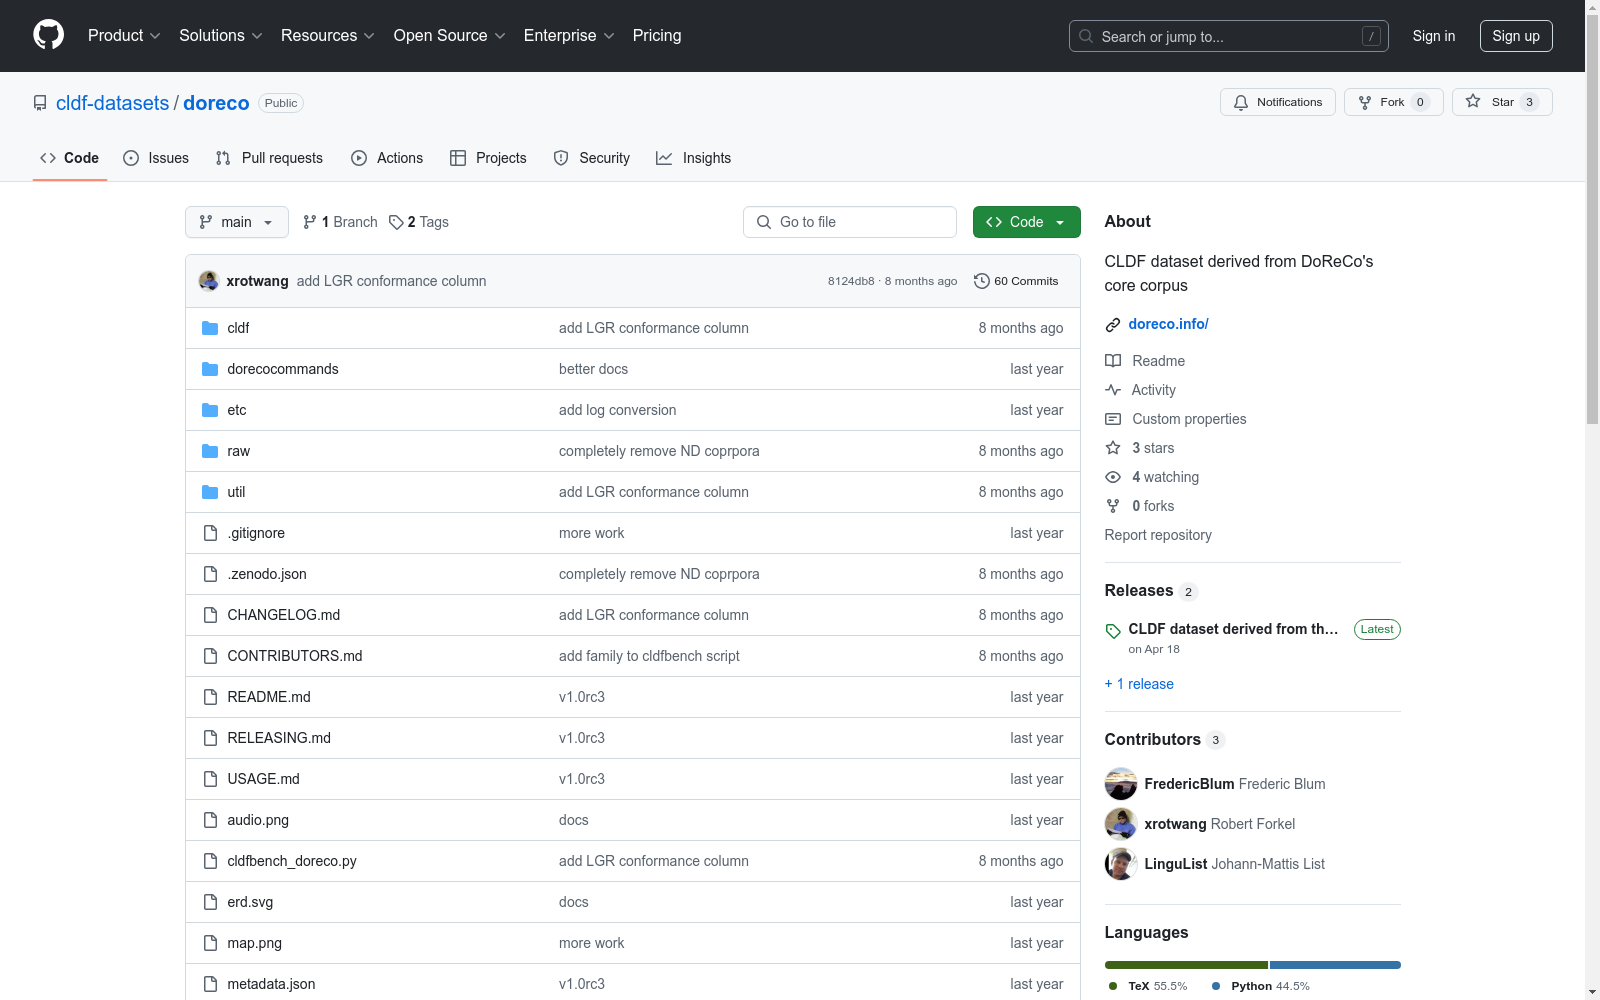
Task: Open the Issues tab
Action: [x=156, y=158]
